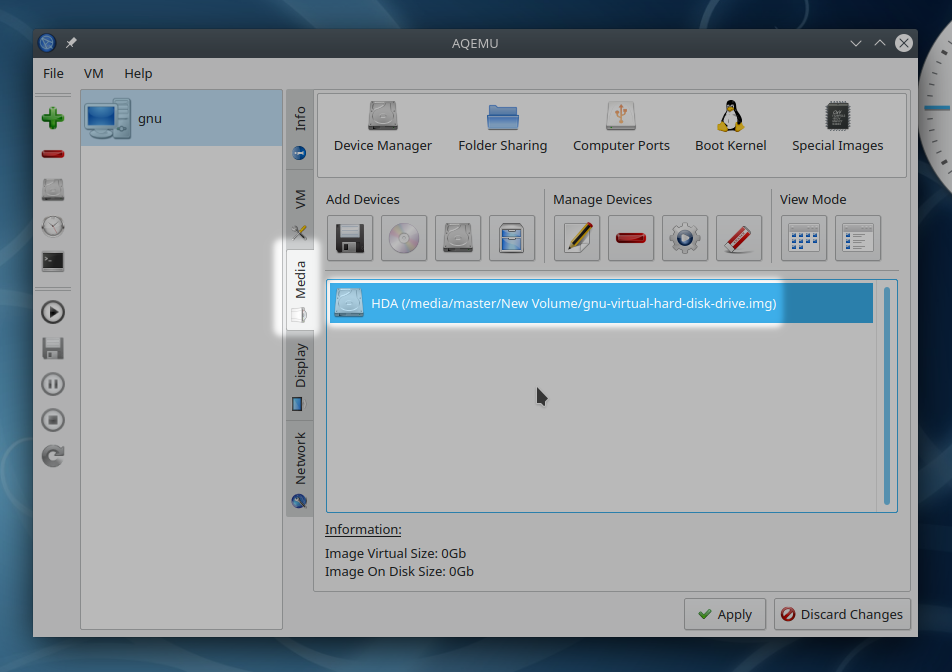This screenshot has width=952, height=672.
Task: Open Special Images section
Action: coord(837,127)
